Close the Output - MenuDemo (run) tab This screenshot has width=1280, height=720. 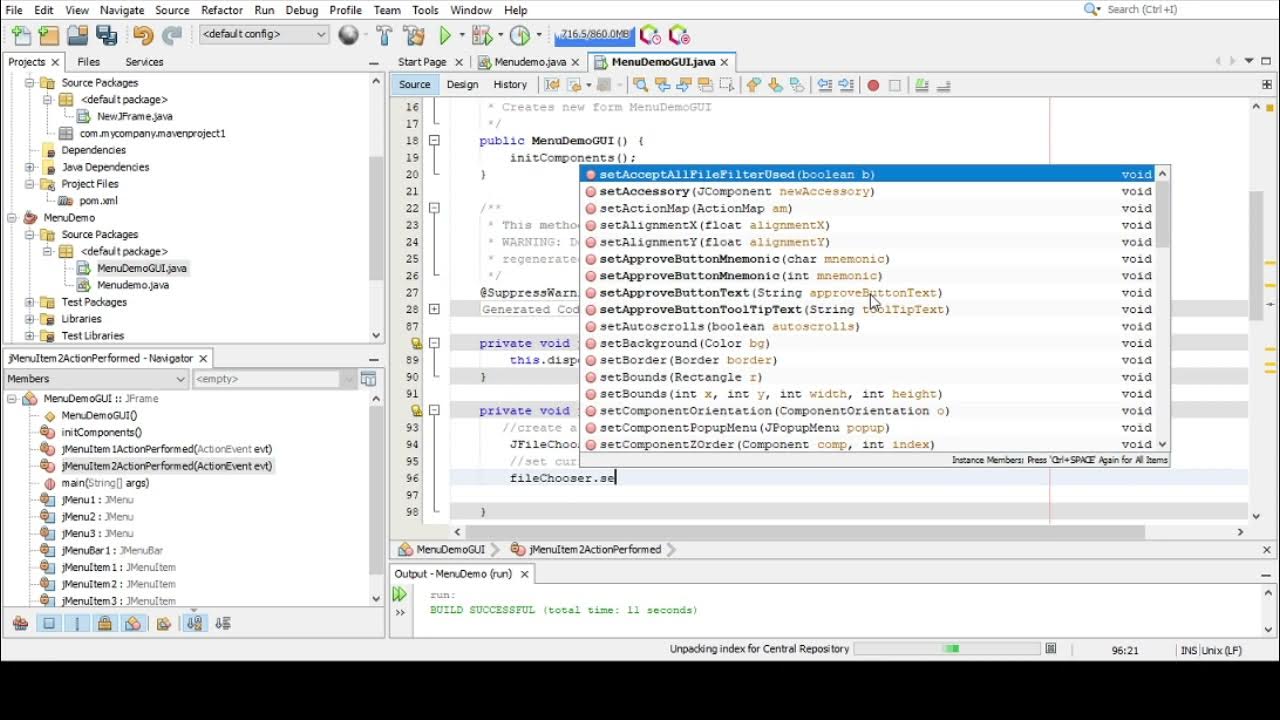524,574
